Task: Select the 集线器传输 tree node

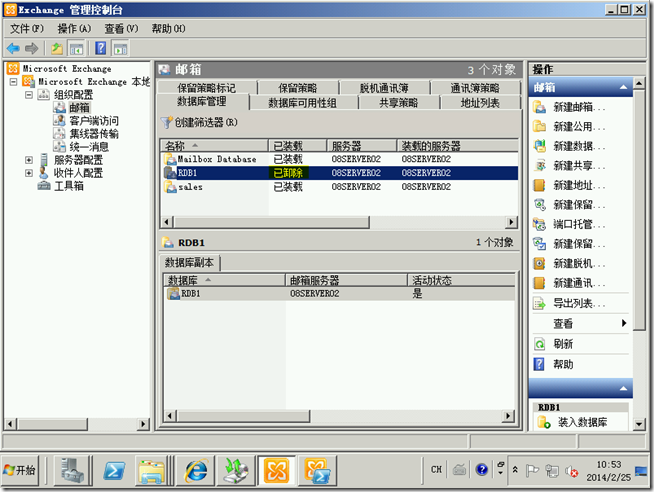Action: 94,134
